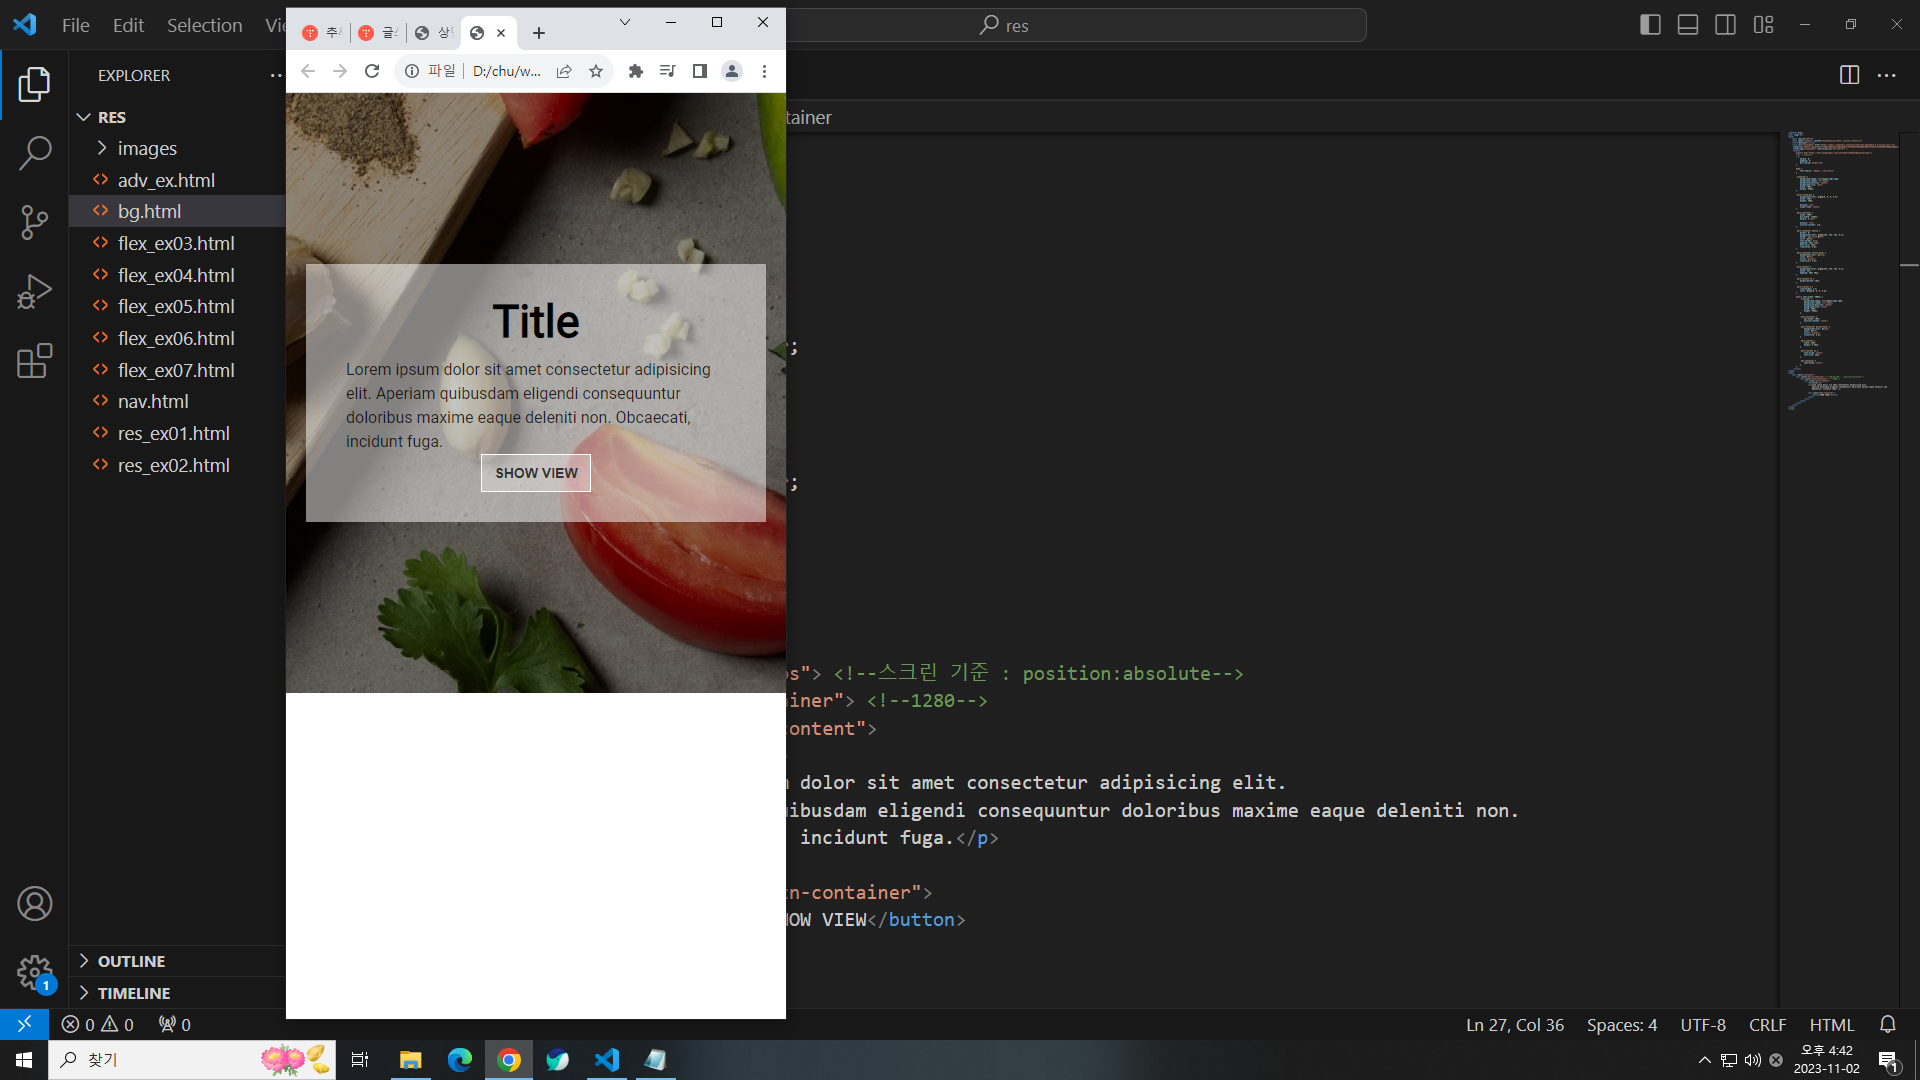
Task: Open the File menu
Action: (75, 25)
